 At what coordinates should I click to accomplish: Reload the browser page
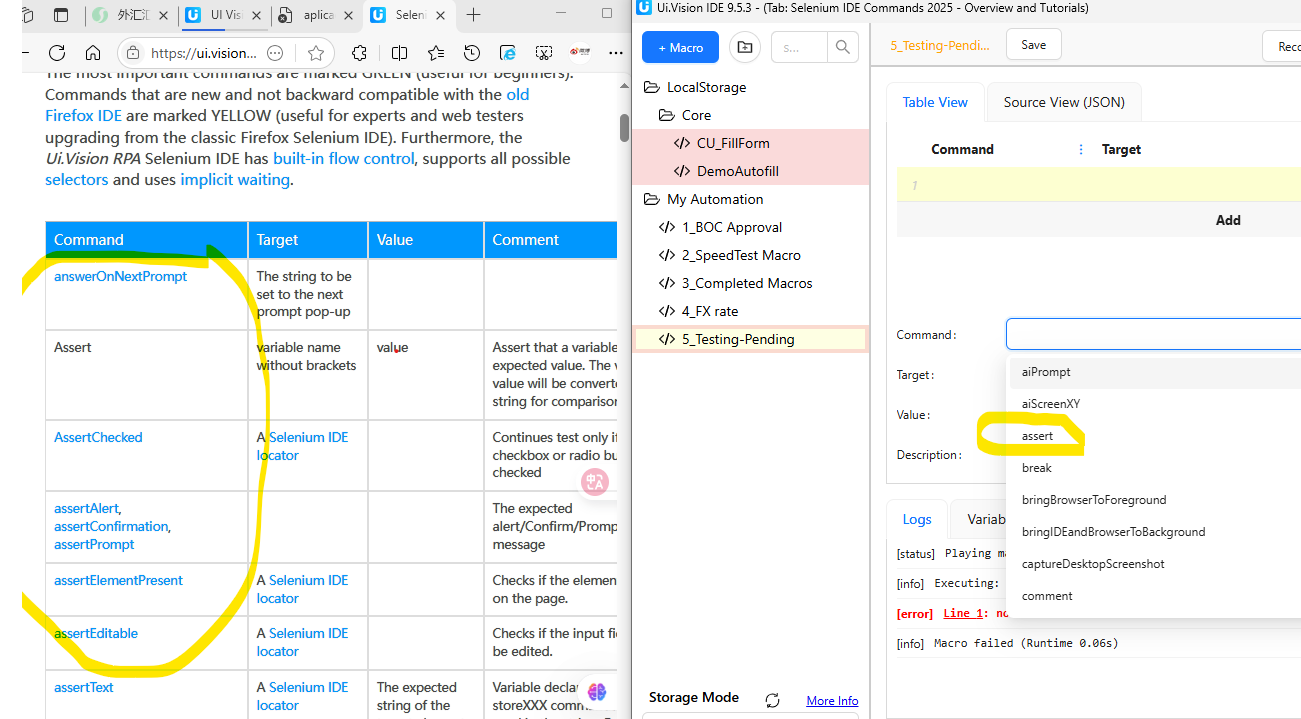tap(57, 53)
